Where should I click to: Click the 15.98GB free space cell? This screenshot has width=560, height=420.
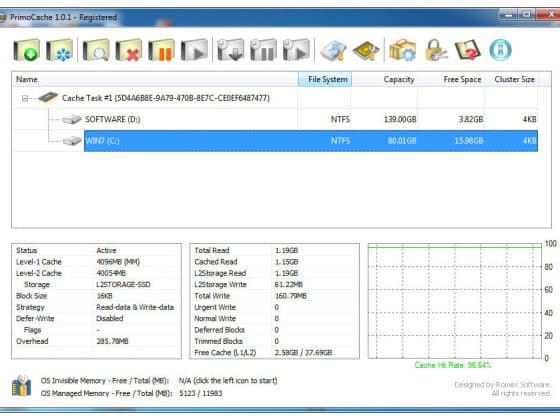click(469, 141)
